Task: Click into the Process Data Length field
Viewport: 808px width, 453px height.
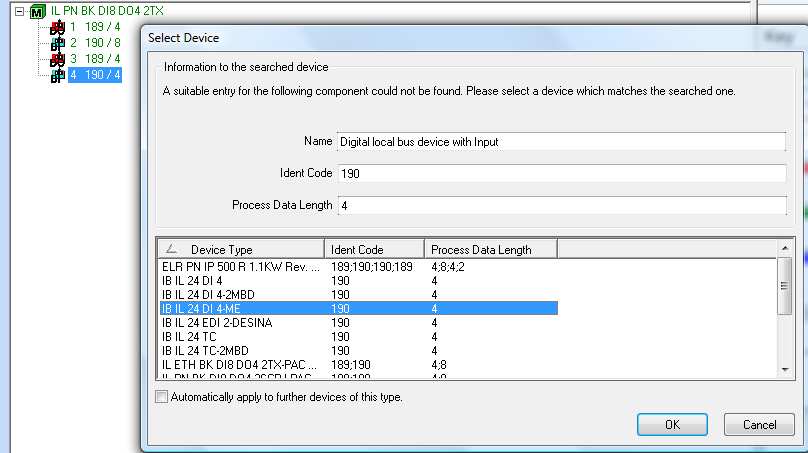Action: pos(561,205)
